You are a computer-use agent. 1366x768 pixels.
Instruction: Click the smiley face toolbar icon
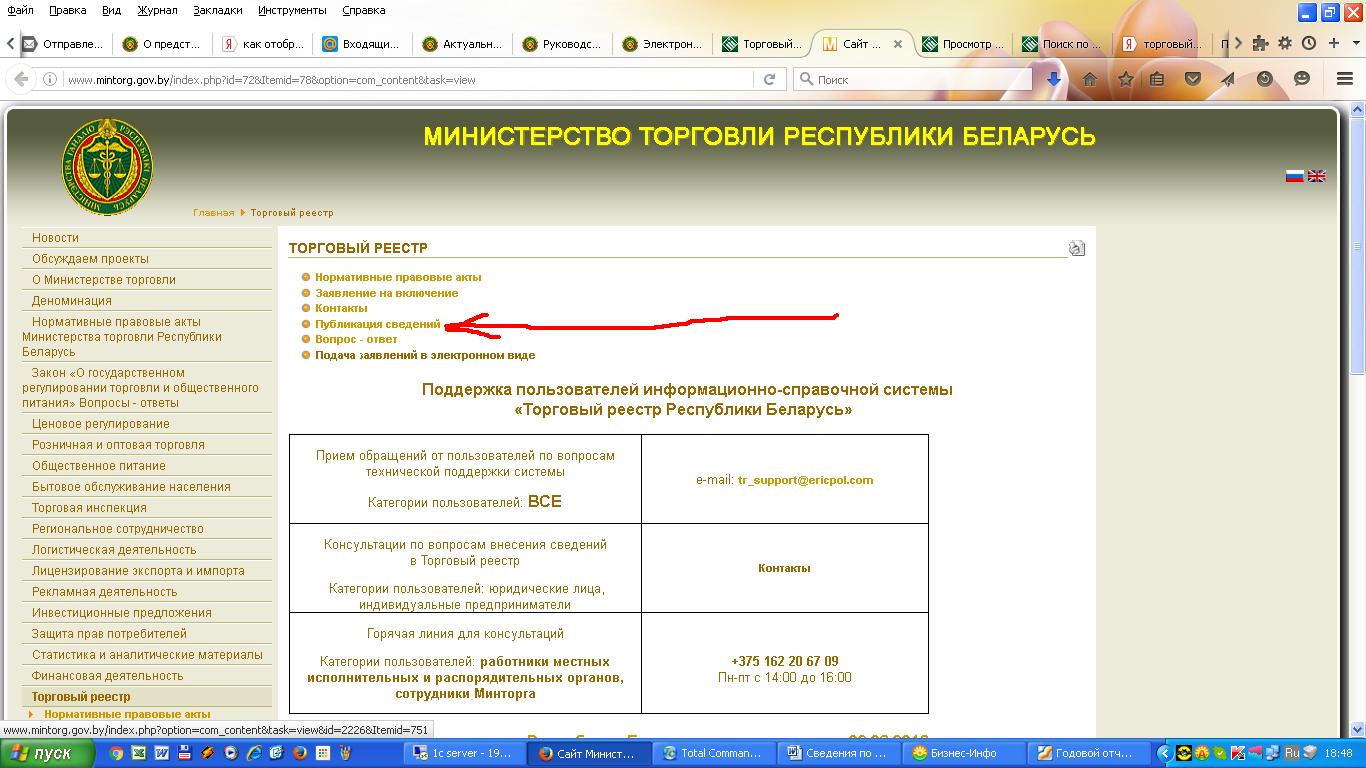coord(1302,79)
